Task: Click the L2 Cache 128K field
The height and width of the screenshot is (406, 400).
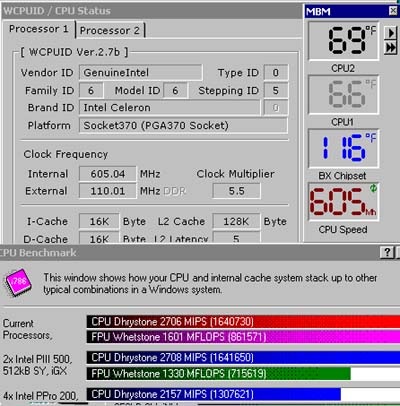Action: click(x=236, y=221)
